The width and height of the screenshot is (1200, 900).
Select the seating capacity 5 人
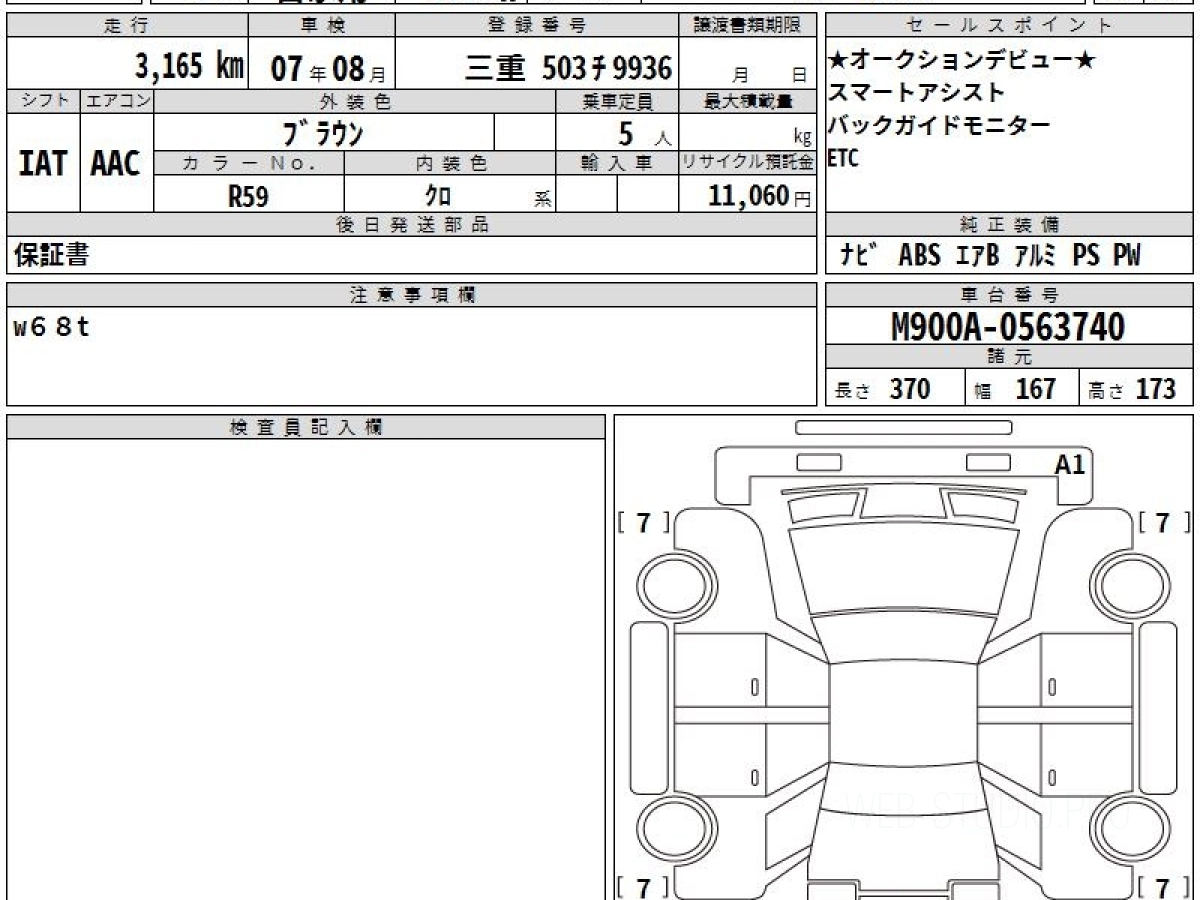point(645,132)
